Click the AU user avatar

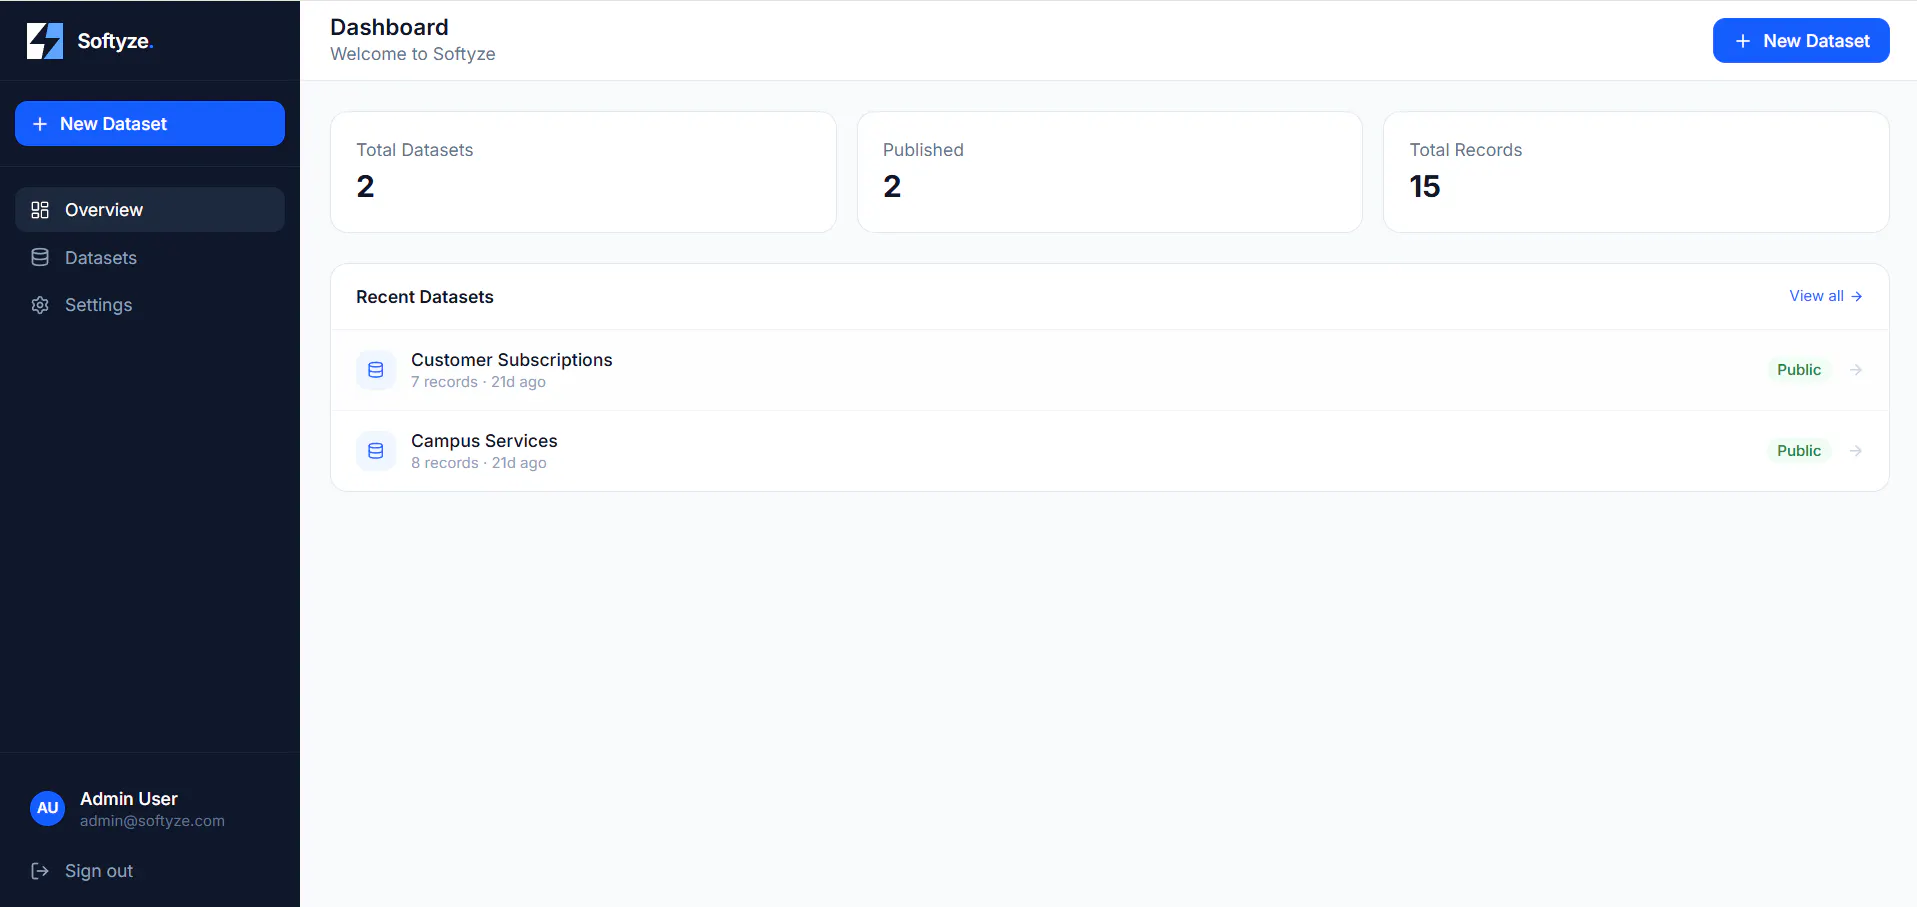click(x=48, y=808)
